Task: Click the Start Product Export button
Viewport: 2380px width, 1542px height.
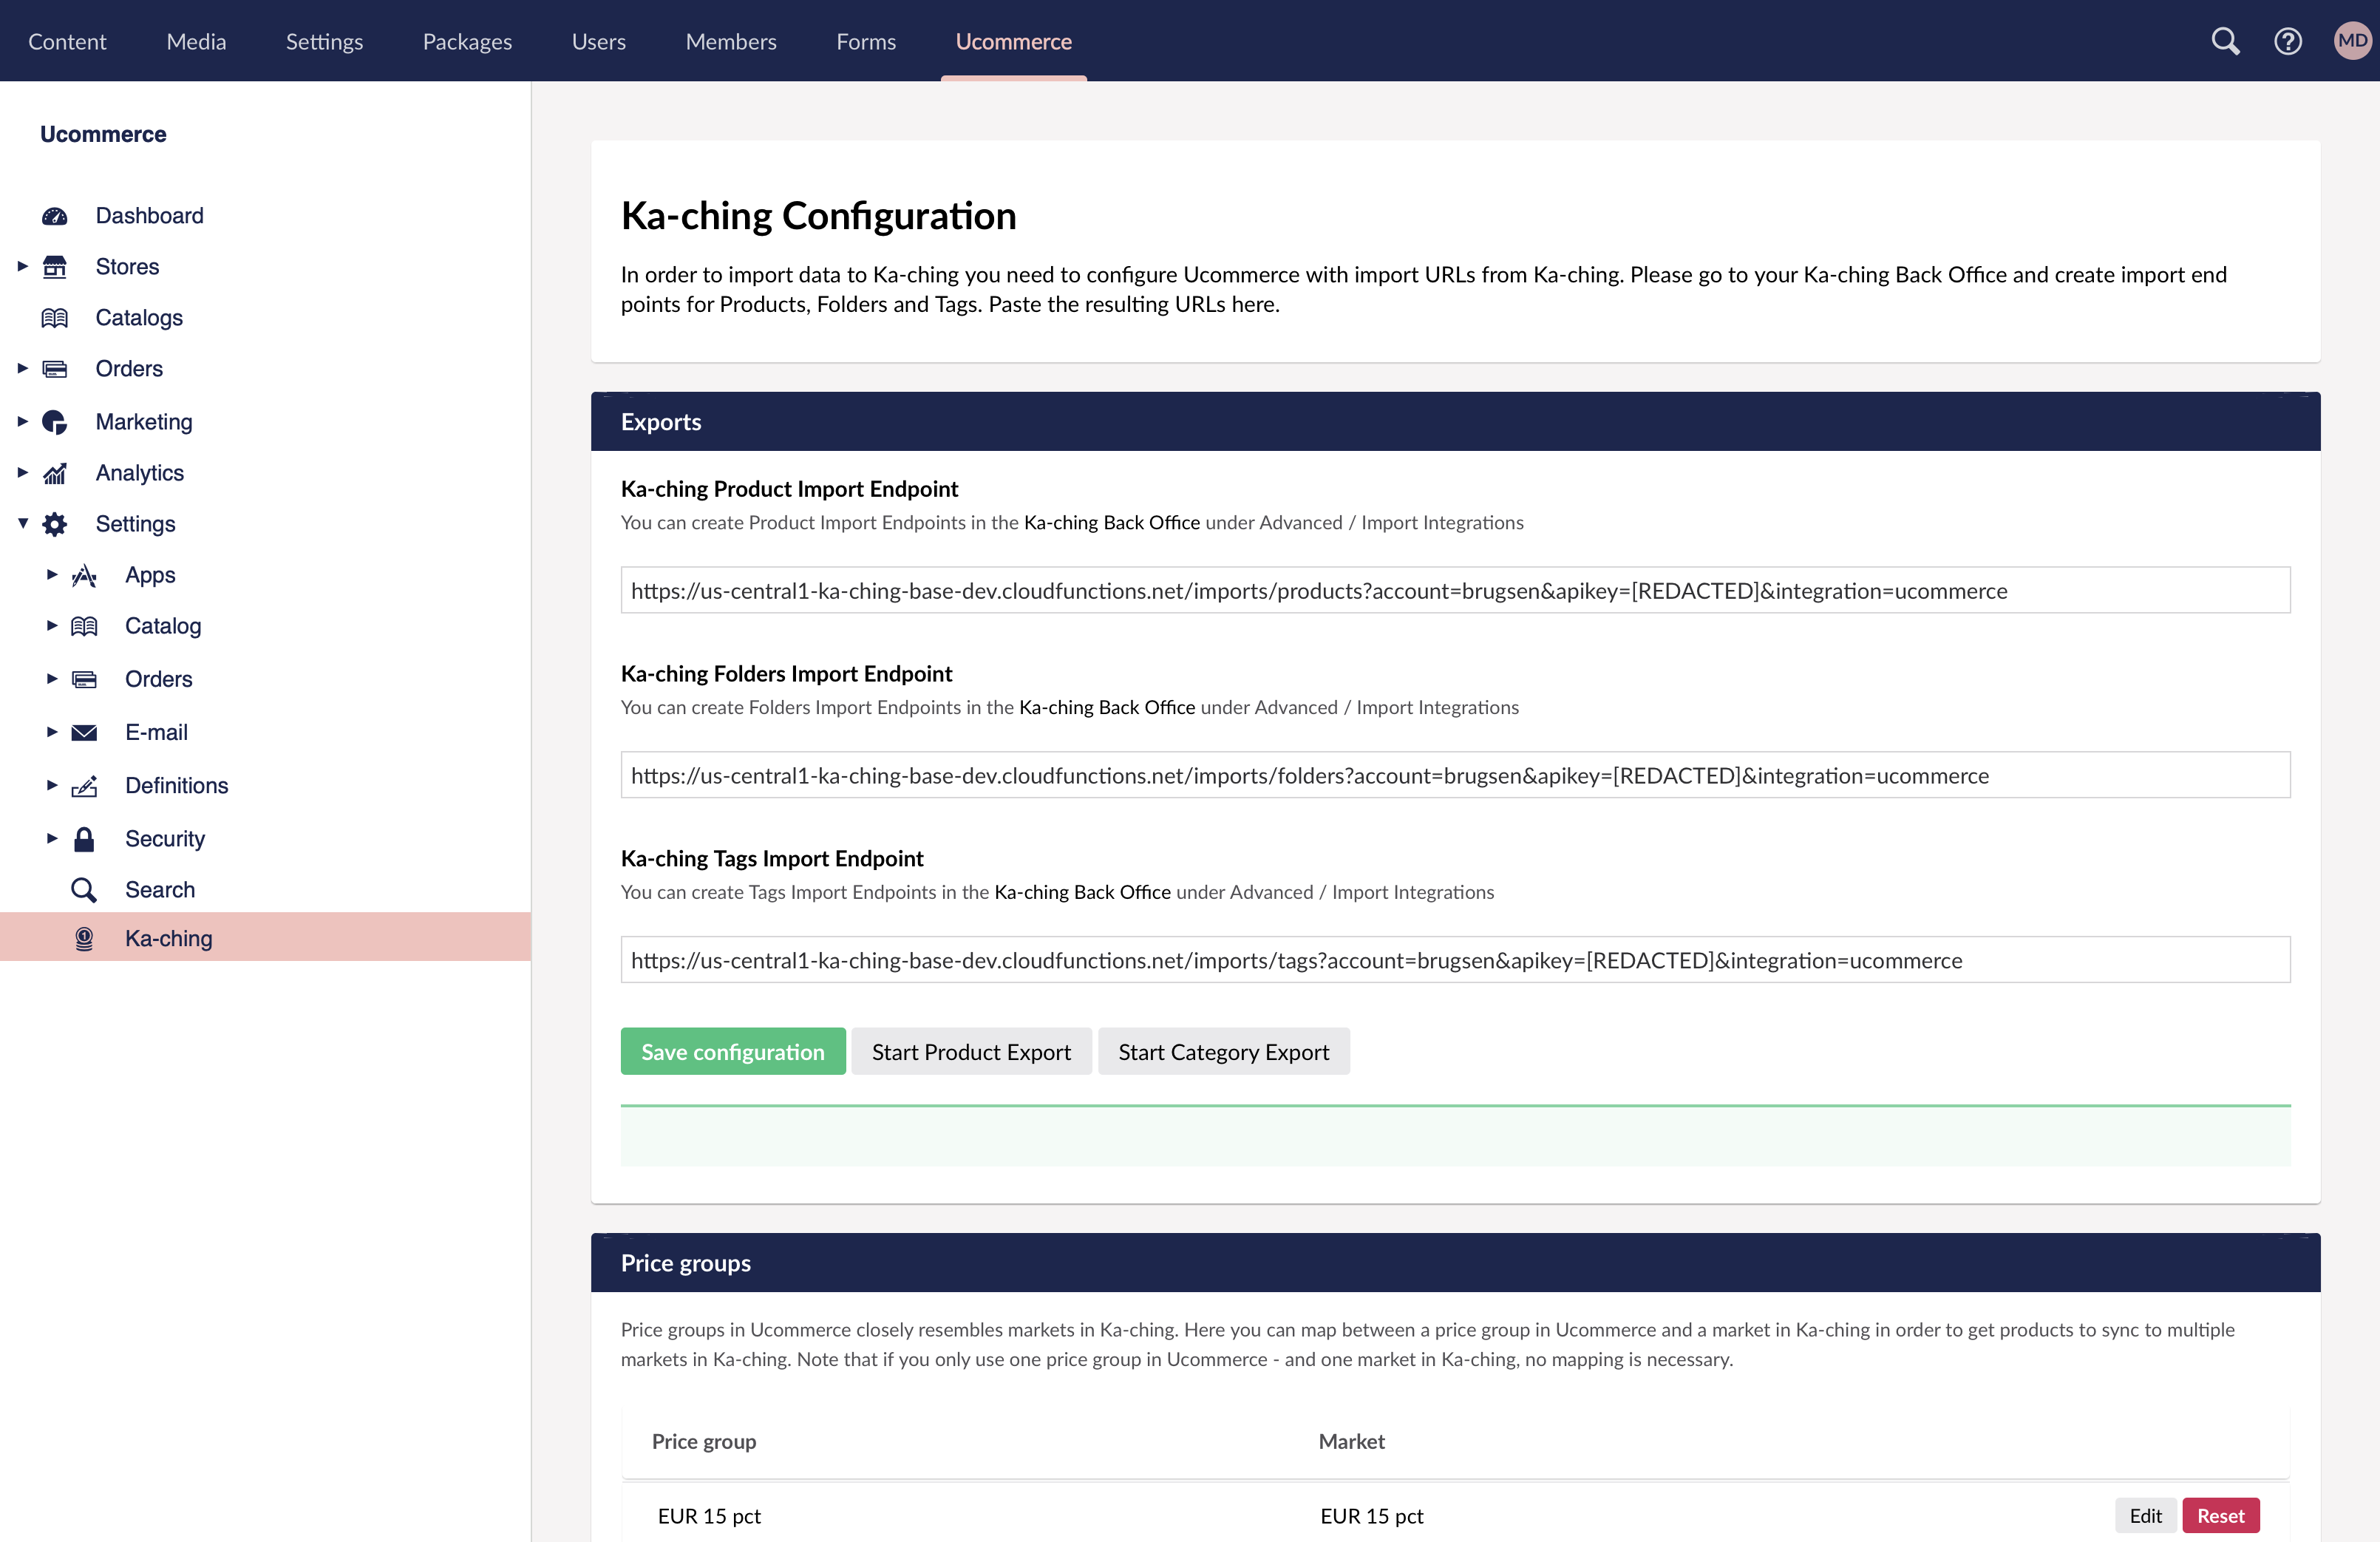Action: [971, 1052]
